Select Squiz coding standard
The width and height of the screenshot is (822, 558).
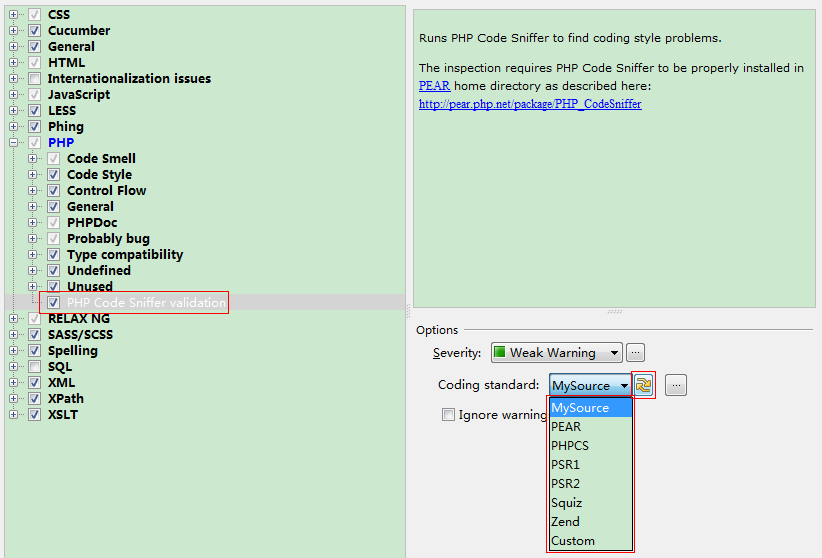590,502
